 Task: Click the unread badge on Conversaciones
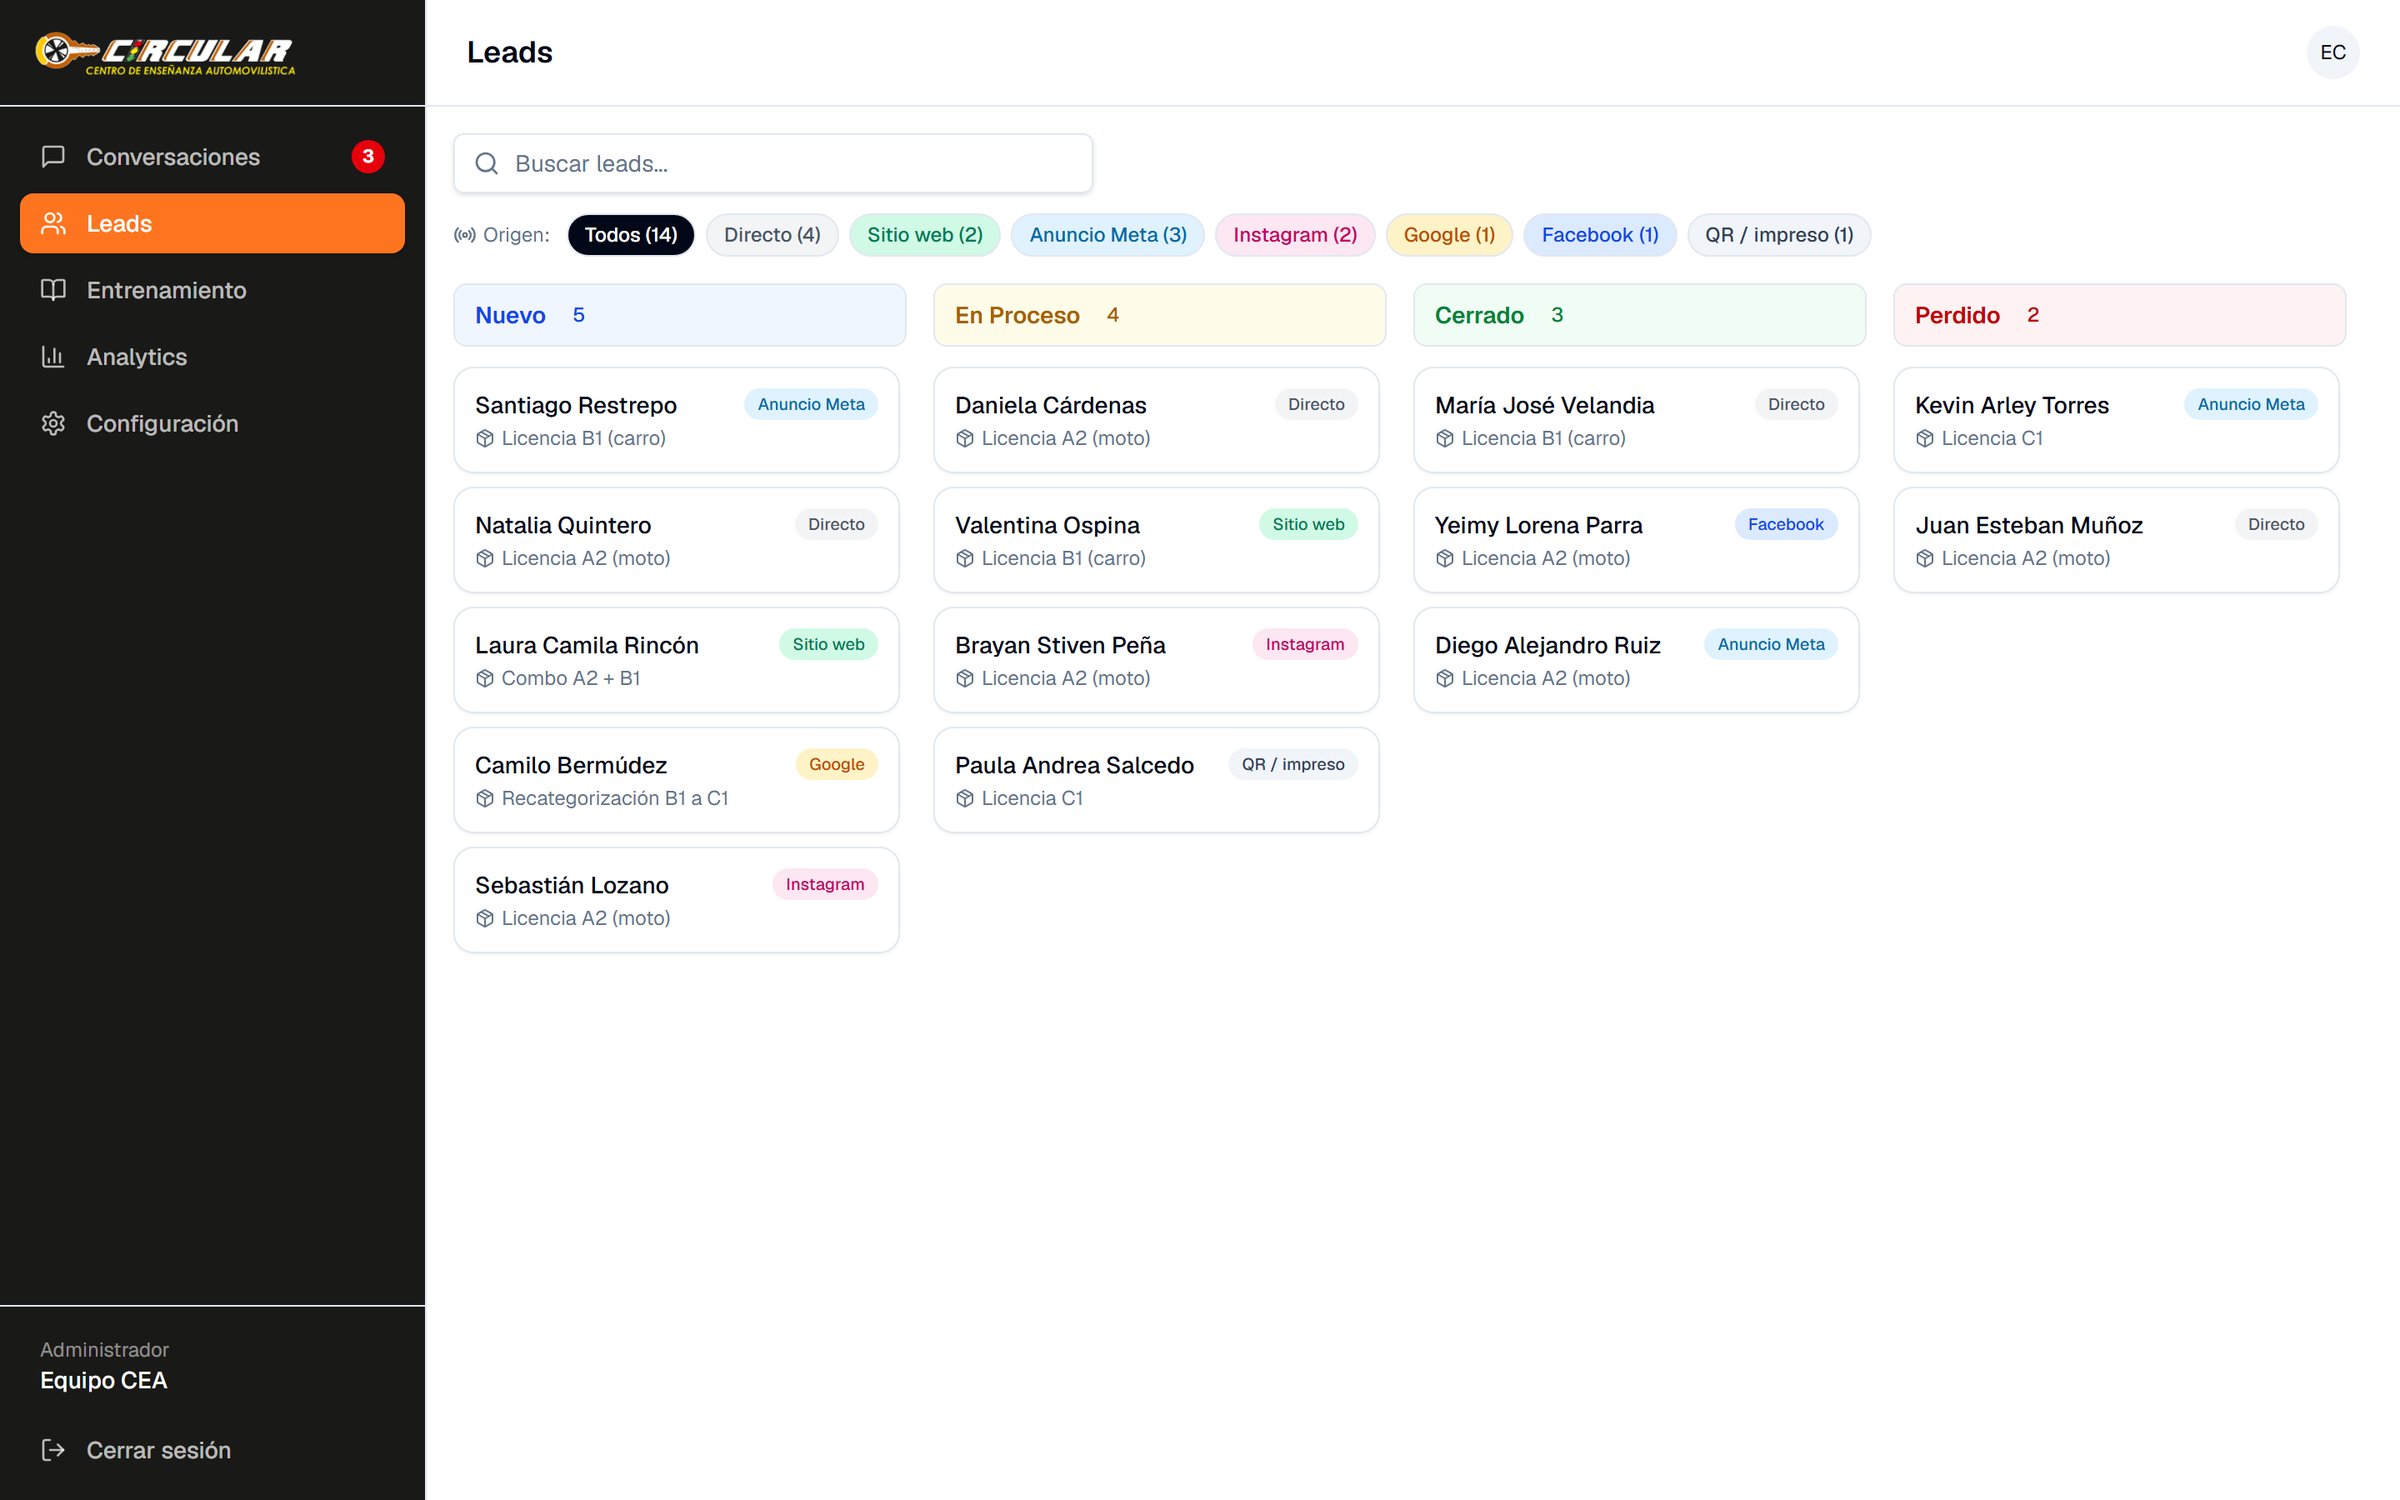pos(368,156)
